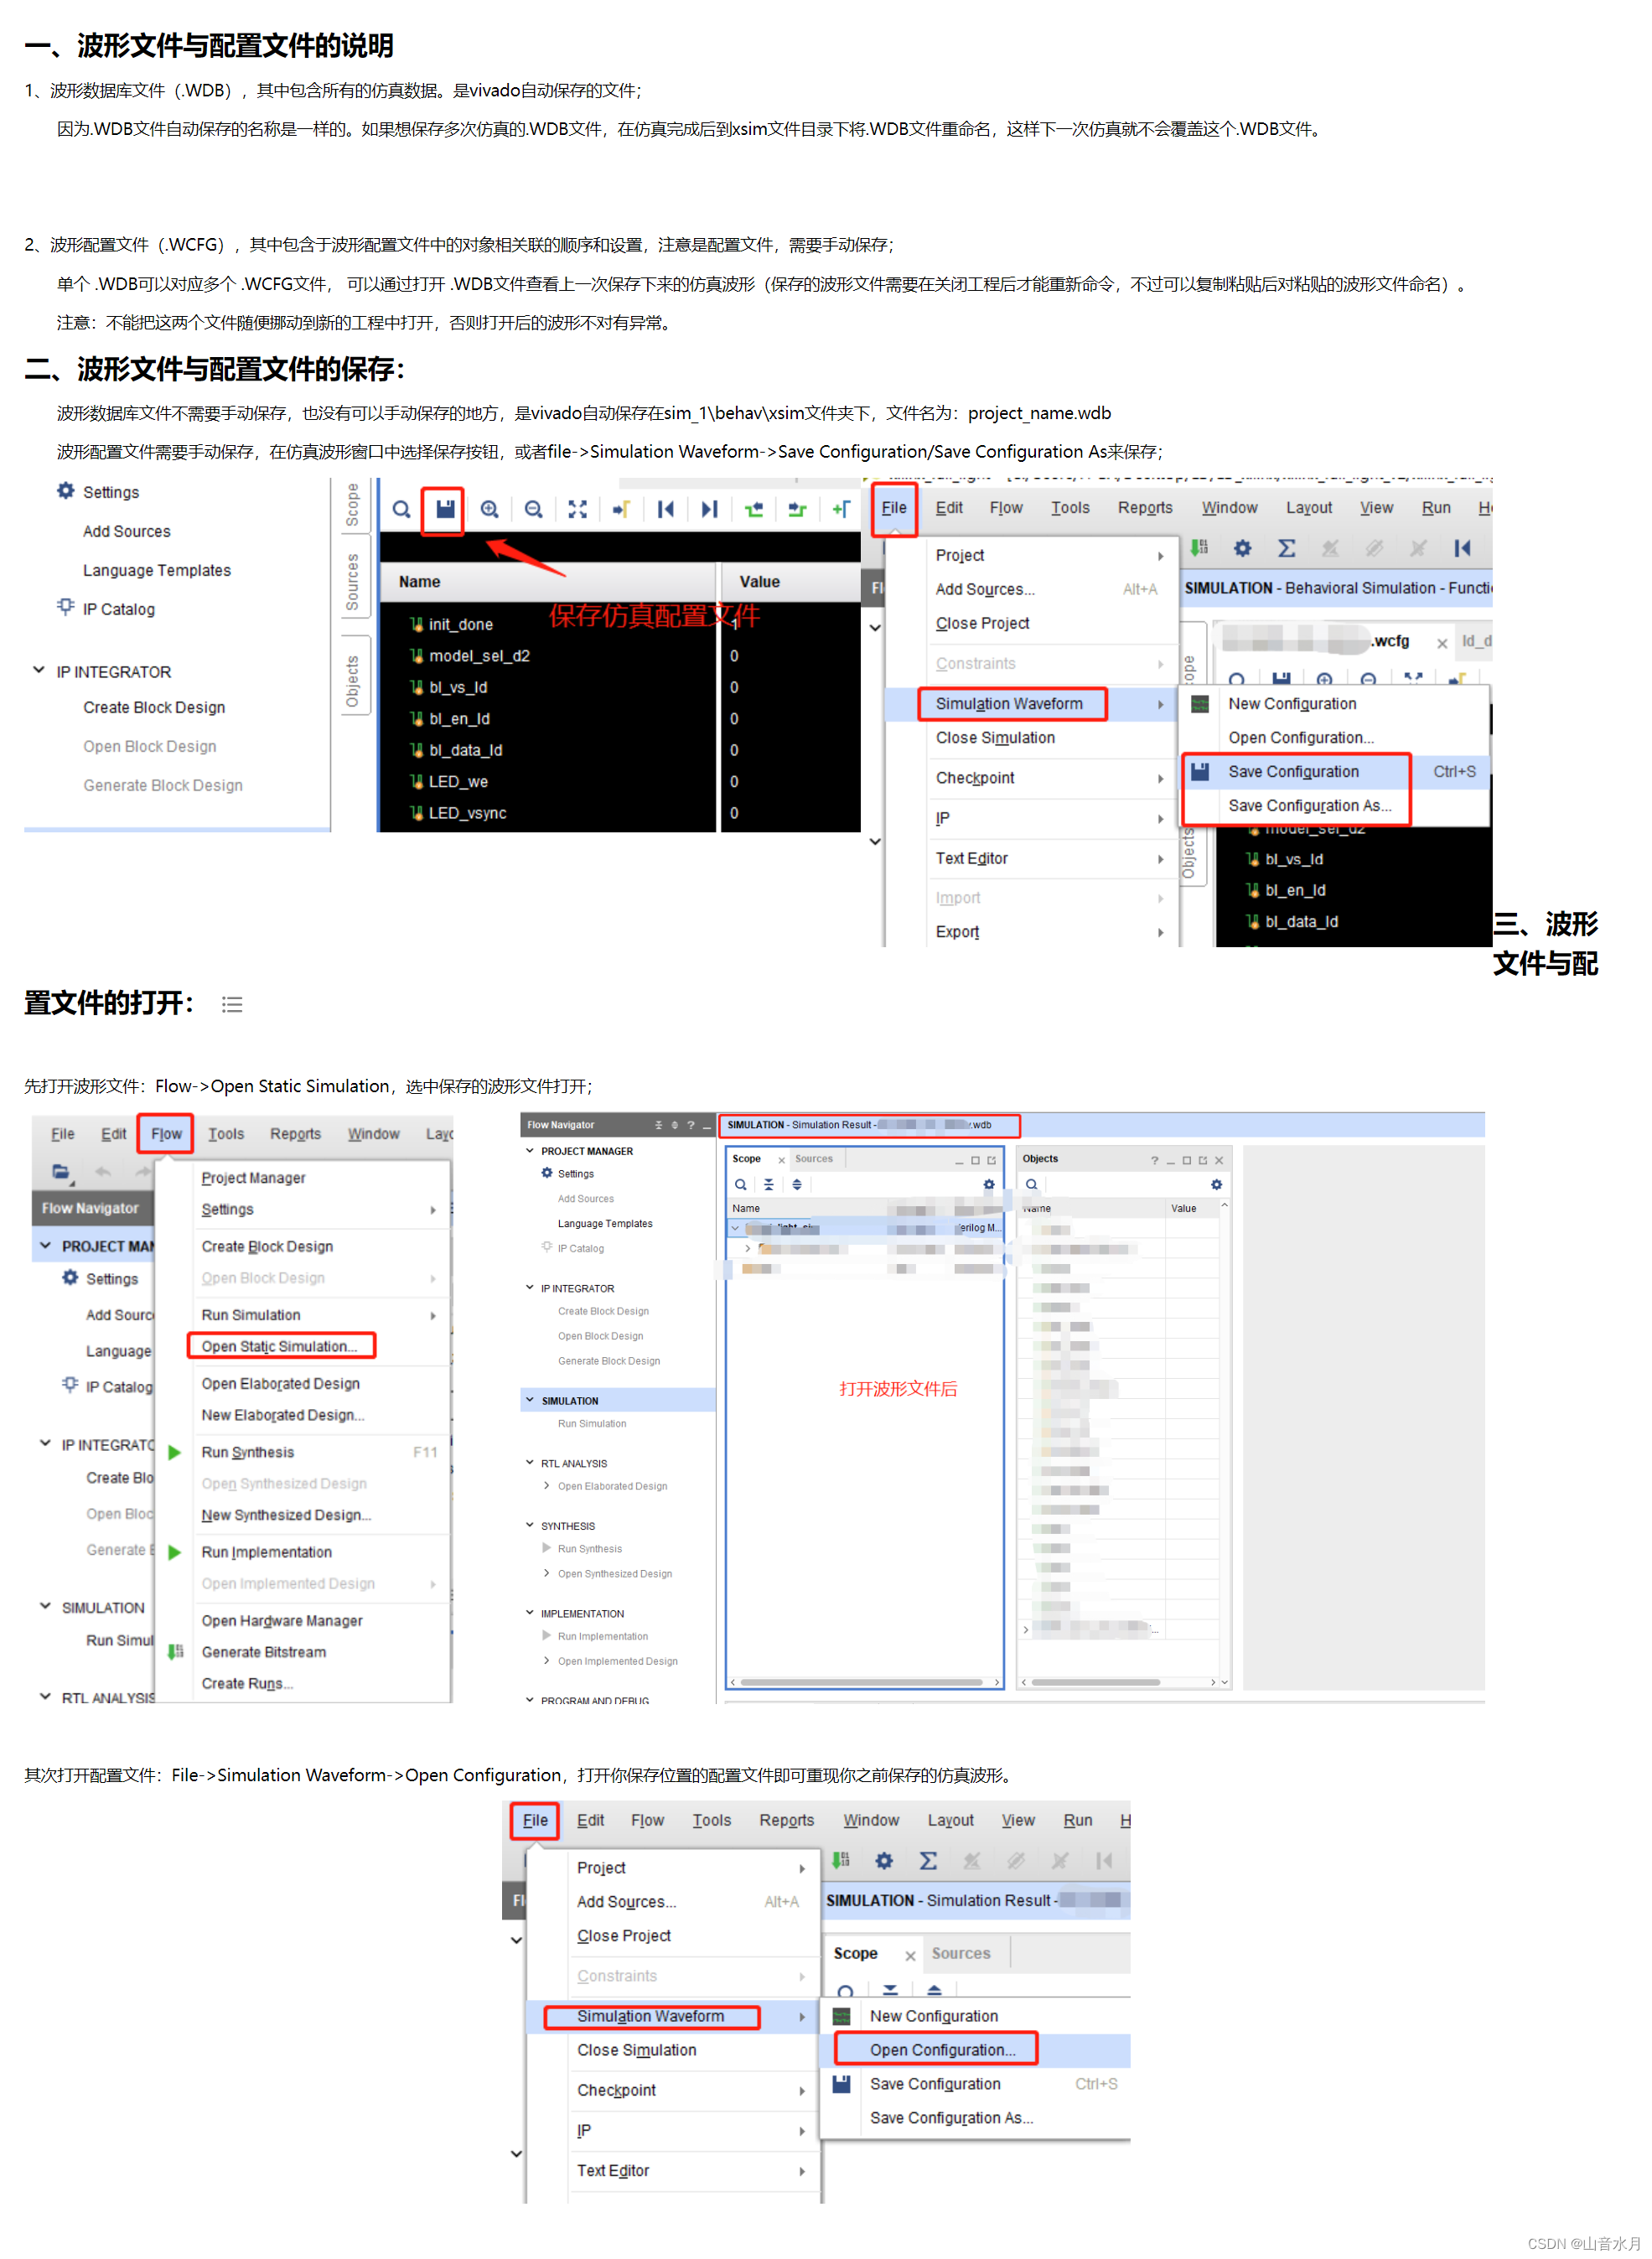Click the open-folder icon below File menu
This screenshot has height=2259, width=1652.
61,1171
